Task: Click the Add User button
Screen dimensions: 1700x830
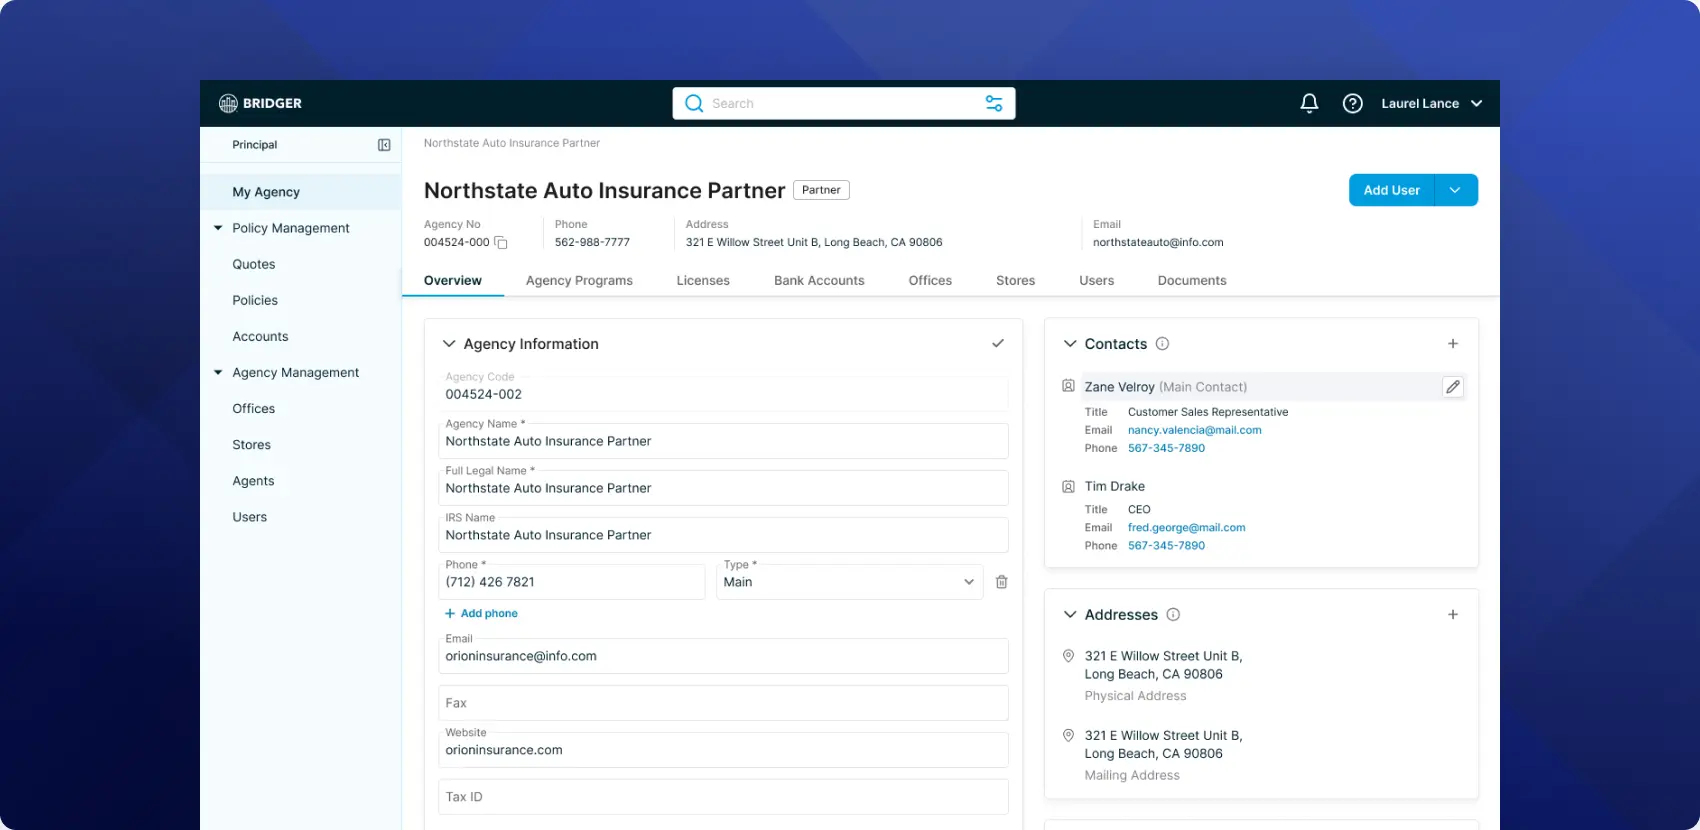Action: pyautogui.click(x=1391, y=190)
